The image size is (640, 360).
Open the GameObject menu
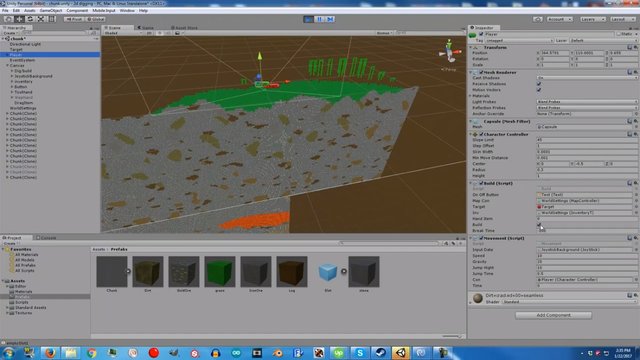click(x=51, y=11)
